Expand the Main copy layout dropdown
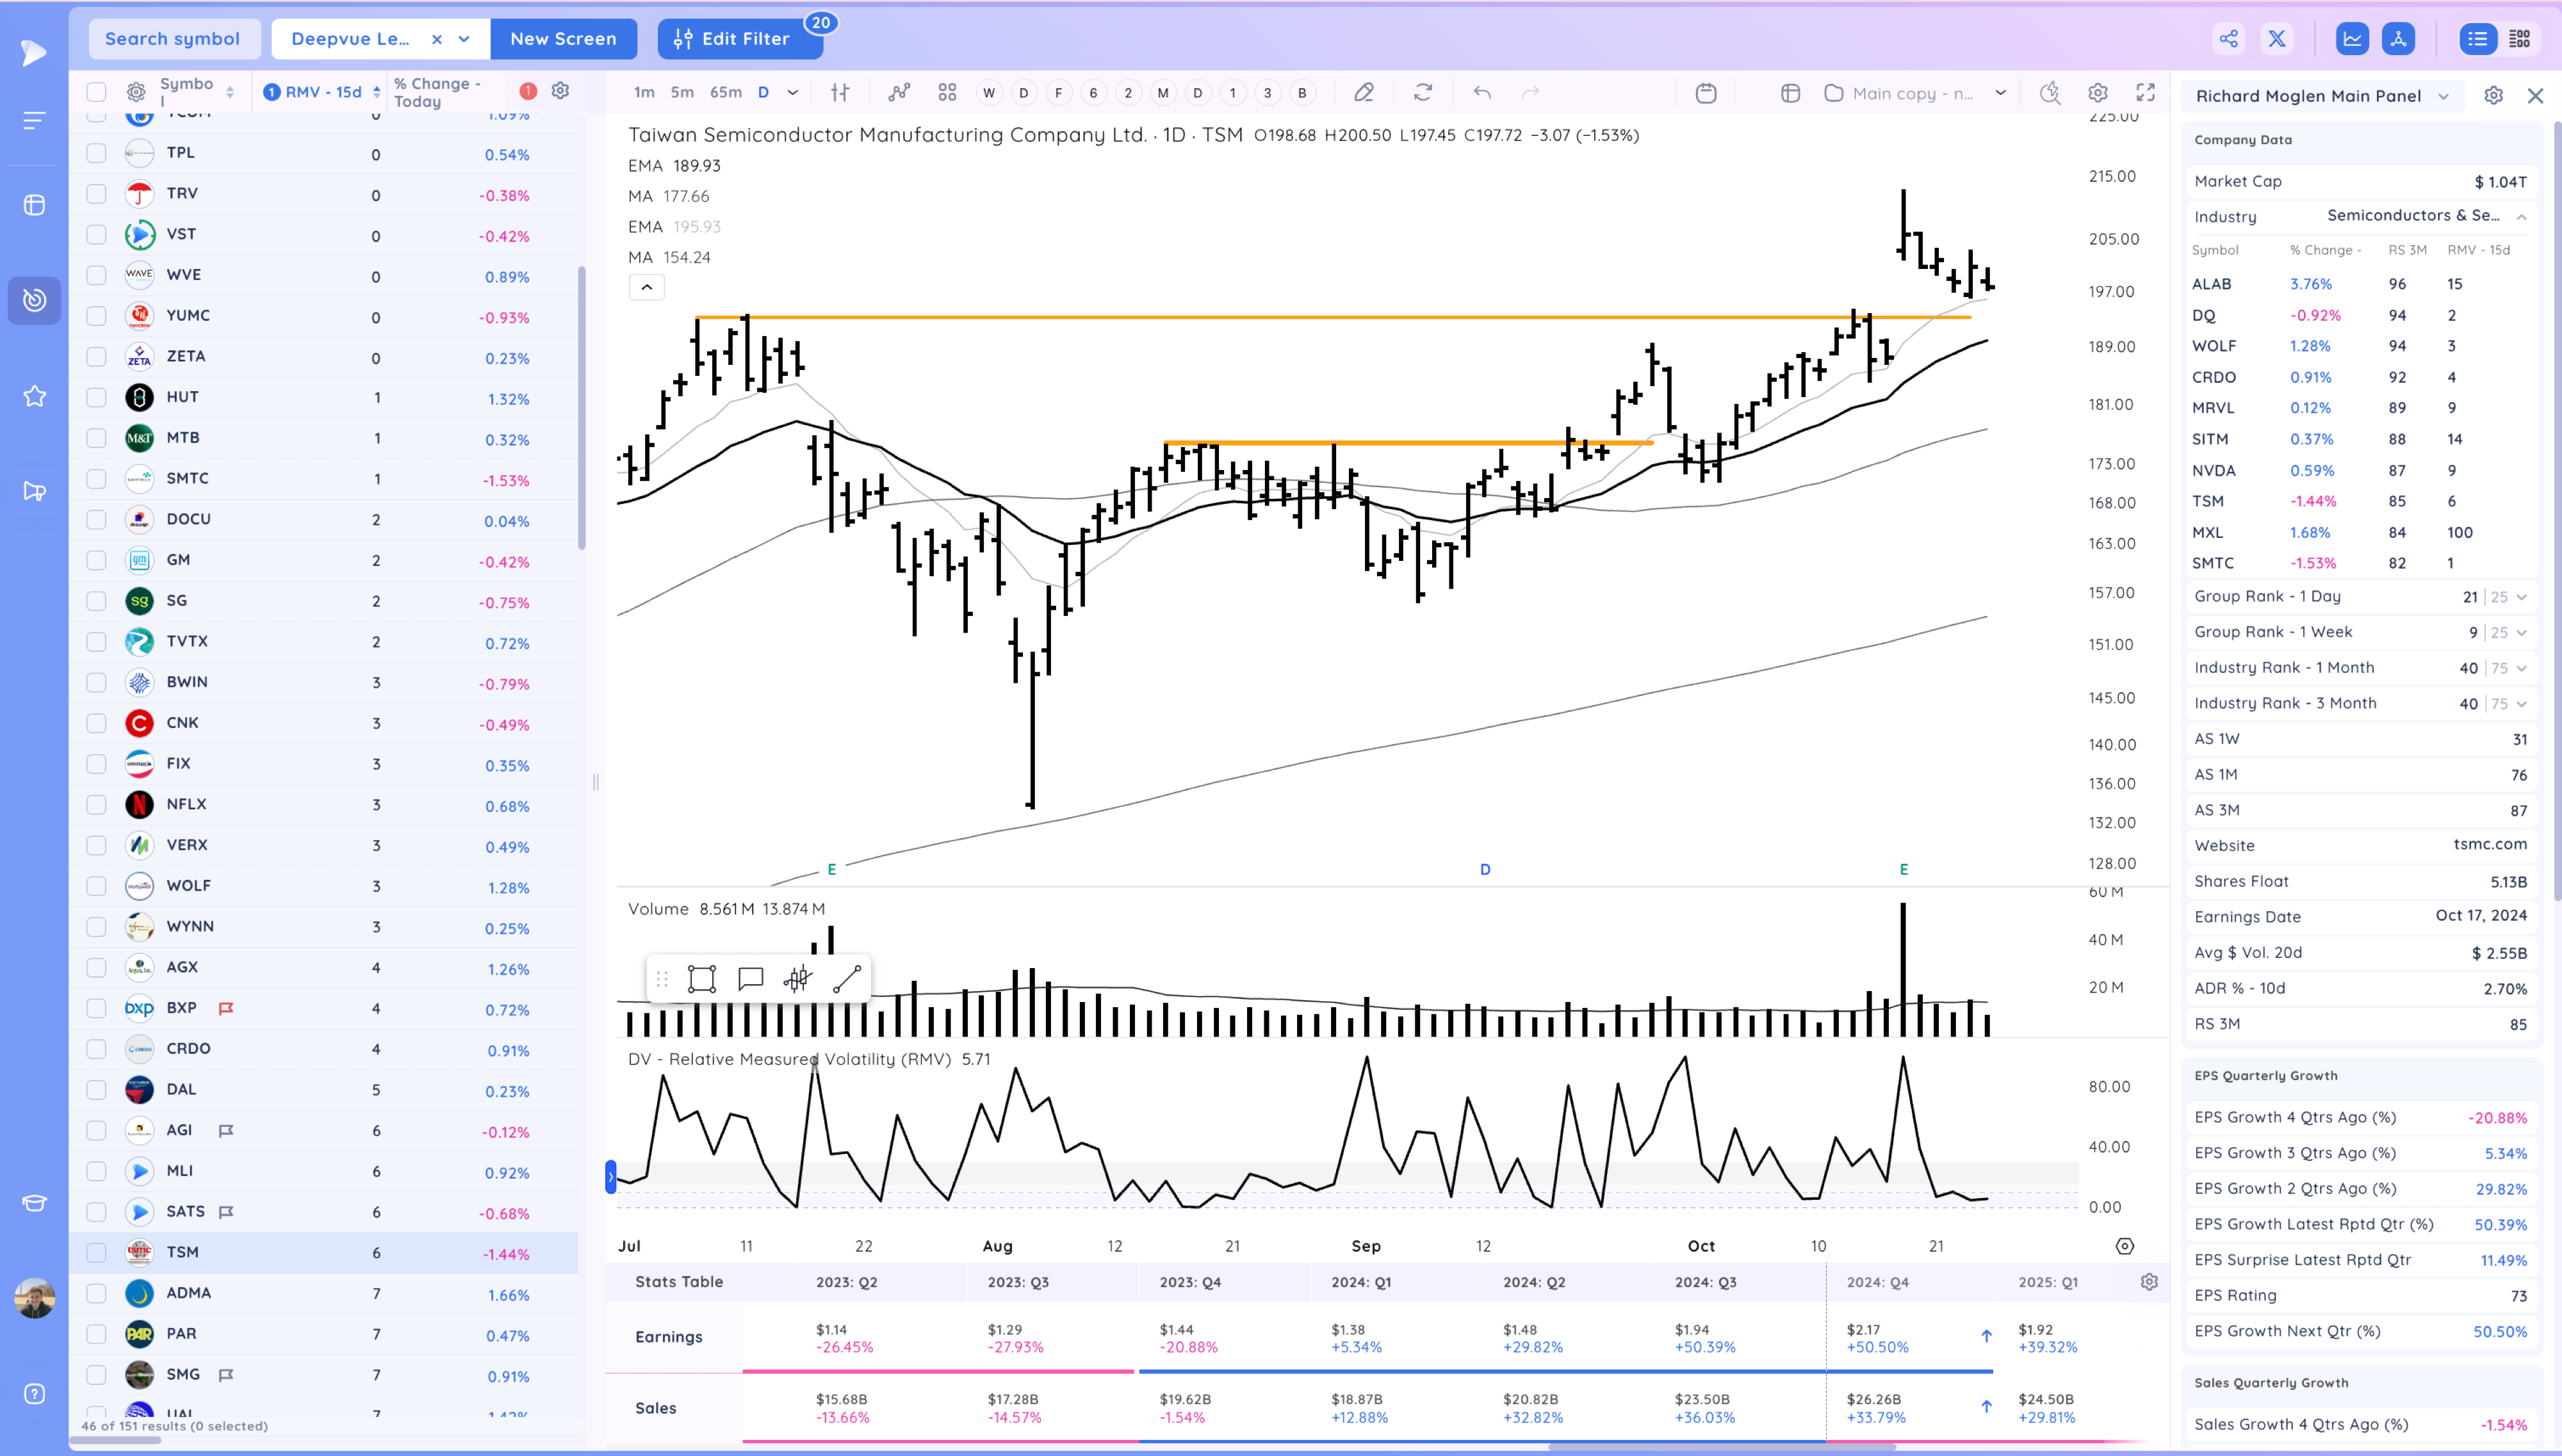 point(2000,93)
